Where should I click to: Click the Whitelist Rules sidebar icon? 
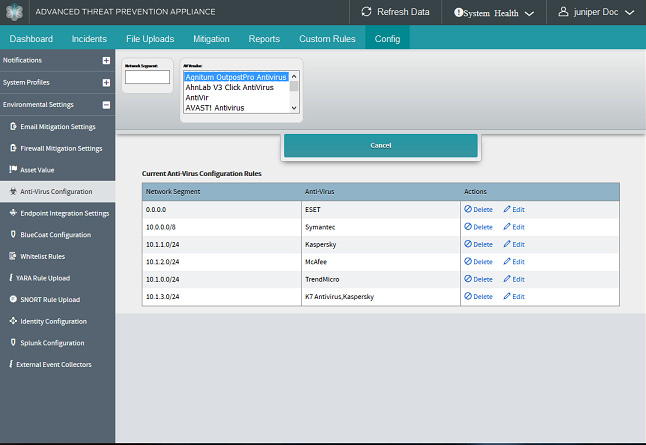(x=13, y=256)
